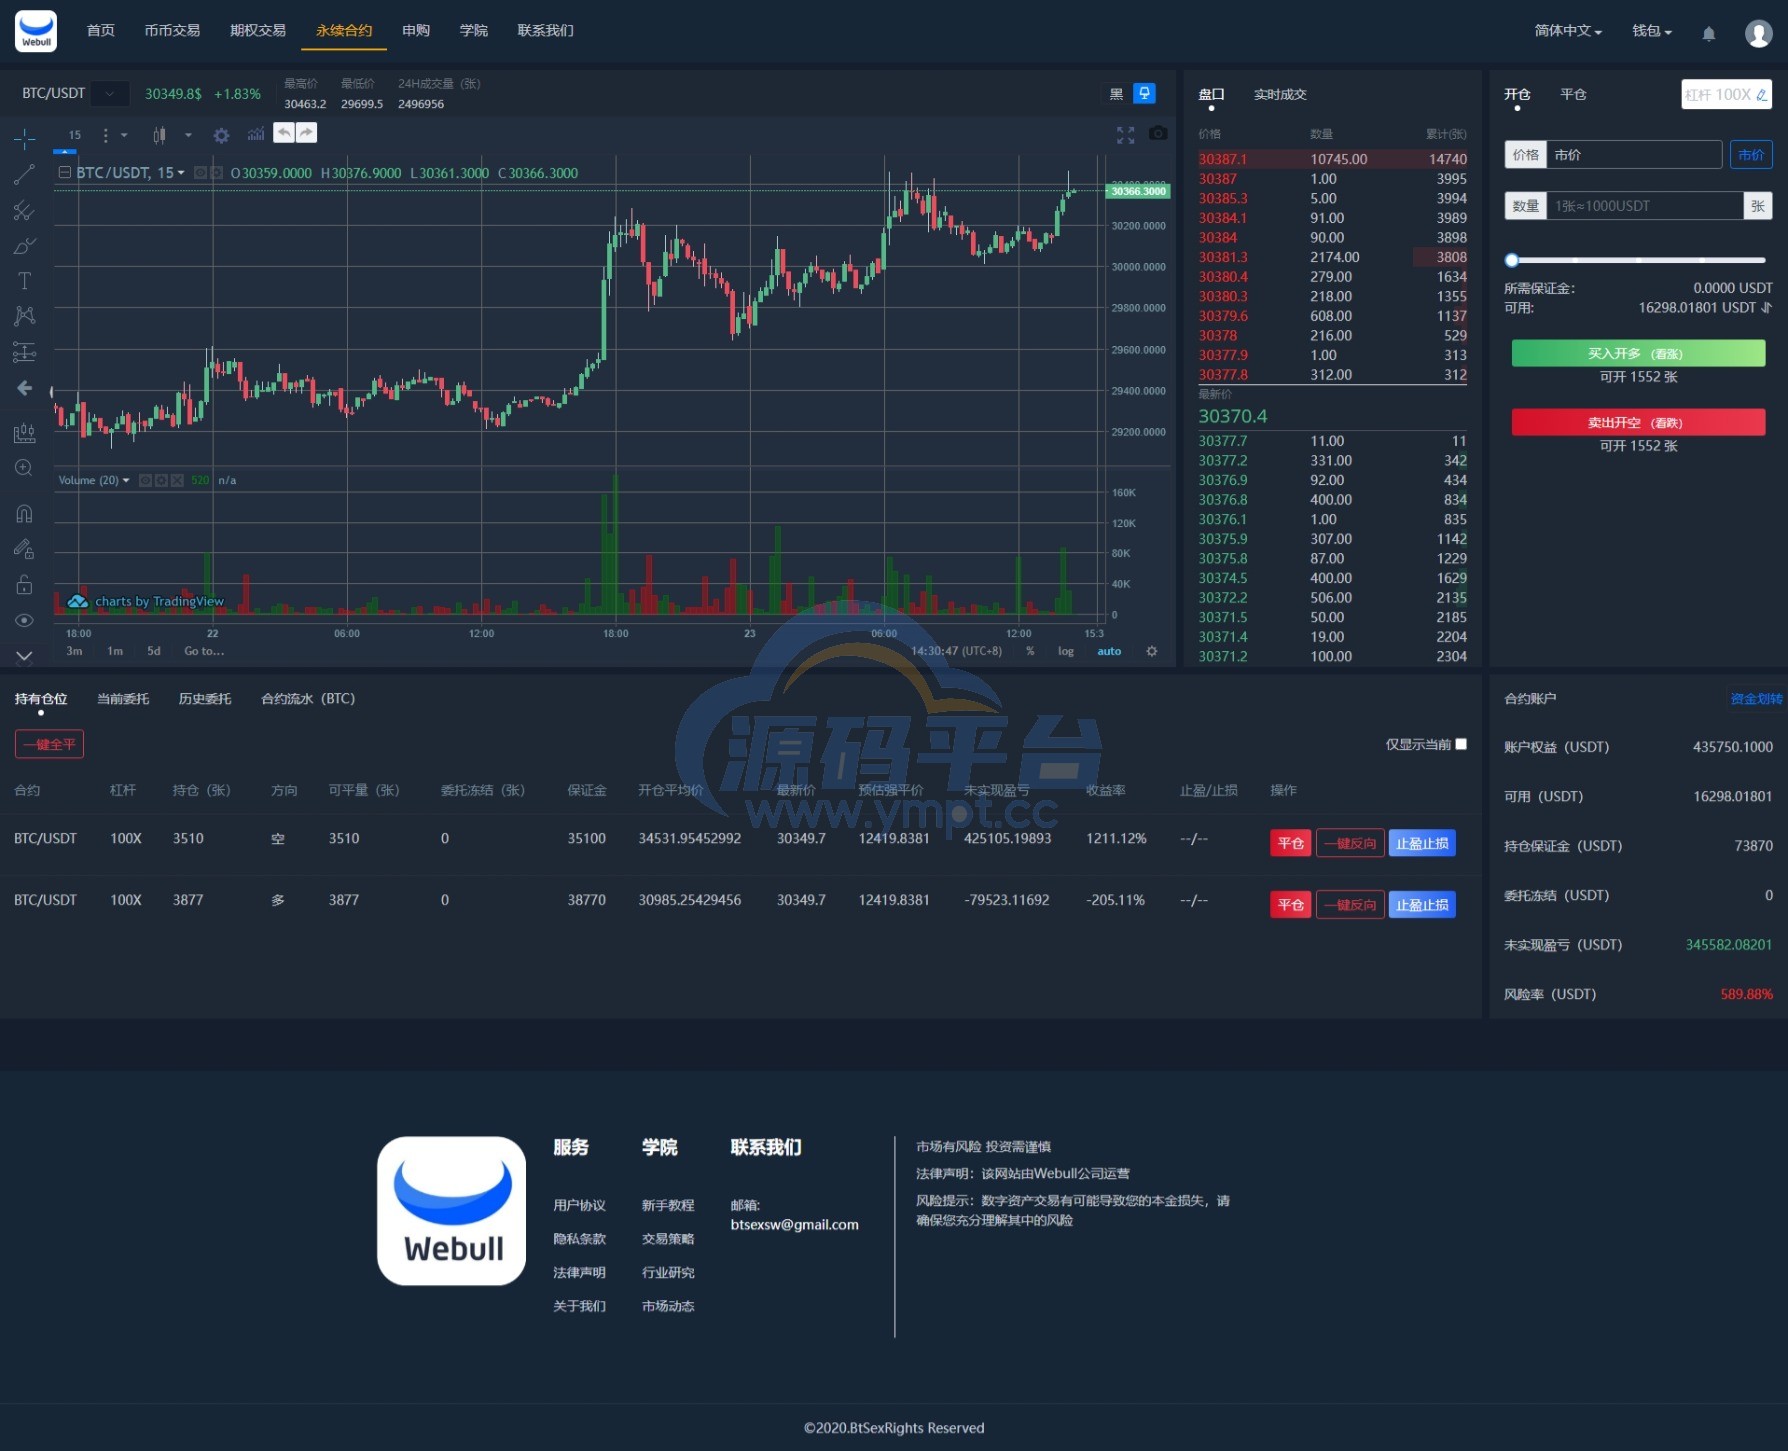
Task: Toggle stay in drawing mode
Action: [x=25, y=549]
